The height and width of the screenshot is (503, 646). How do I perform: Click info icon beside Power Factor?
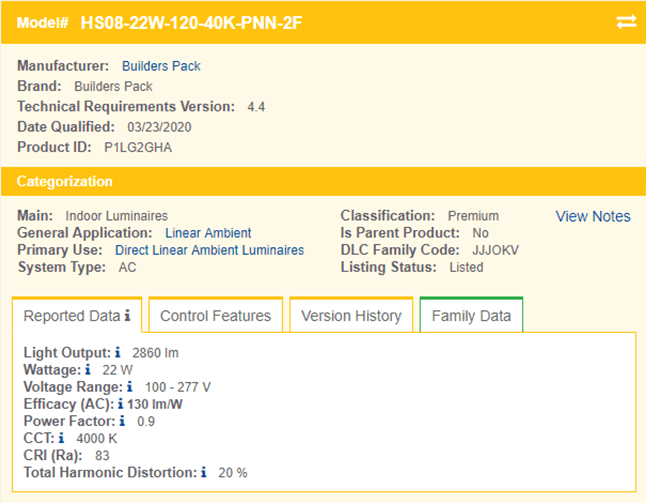click(122, 421)
